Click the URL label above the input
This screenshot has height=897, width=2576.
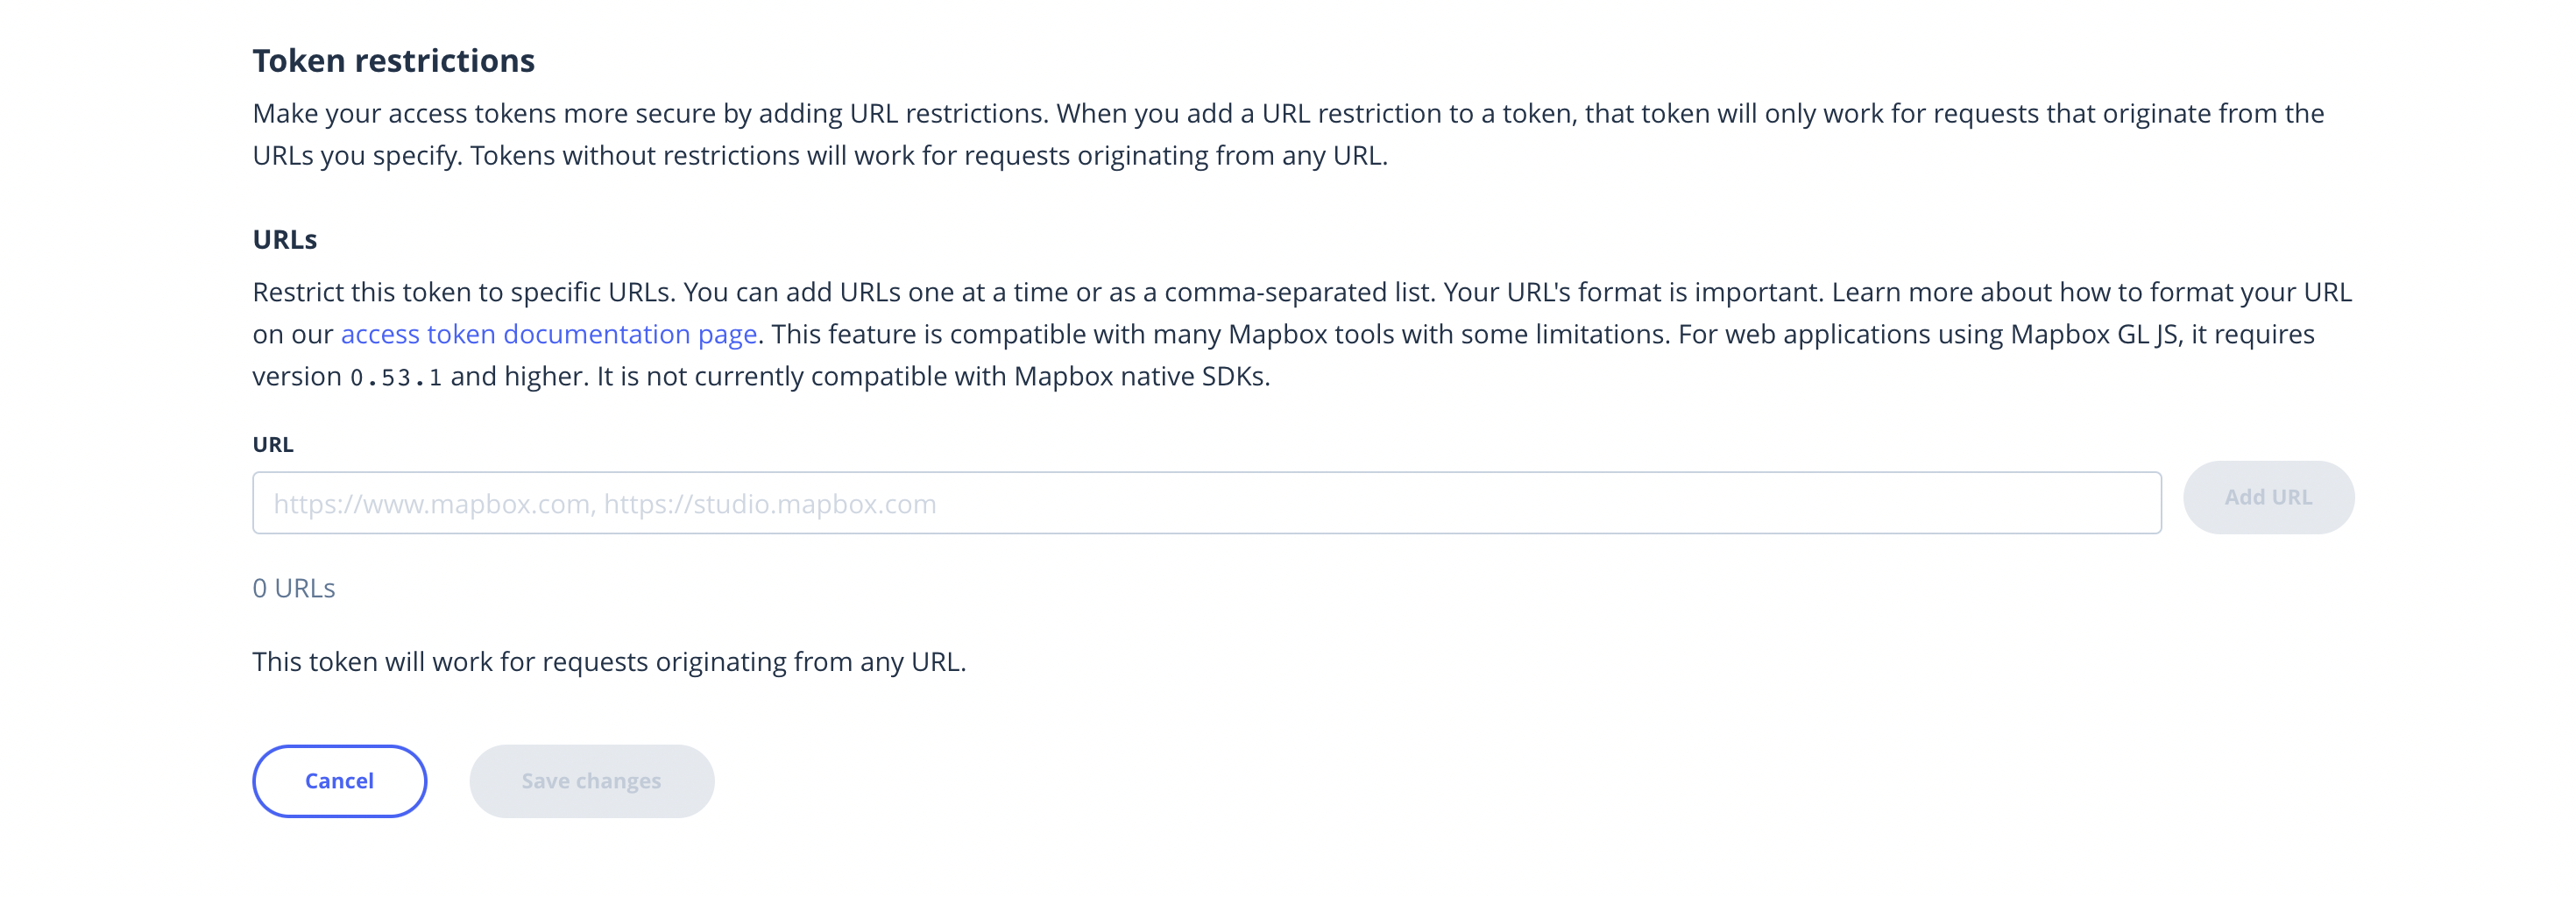coord(272,445)
